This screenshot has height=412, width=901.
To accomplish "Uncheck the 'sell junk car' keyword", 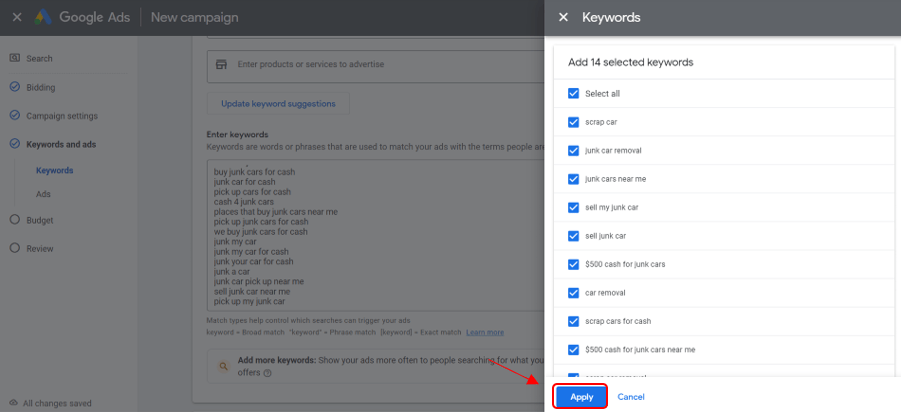I will [573, 236].
